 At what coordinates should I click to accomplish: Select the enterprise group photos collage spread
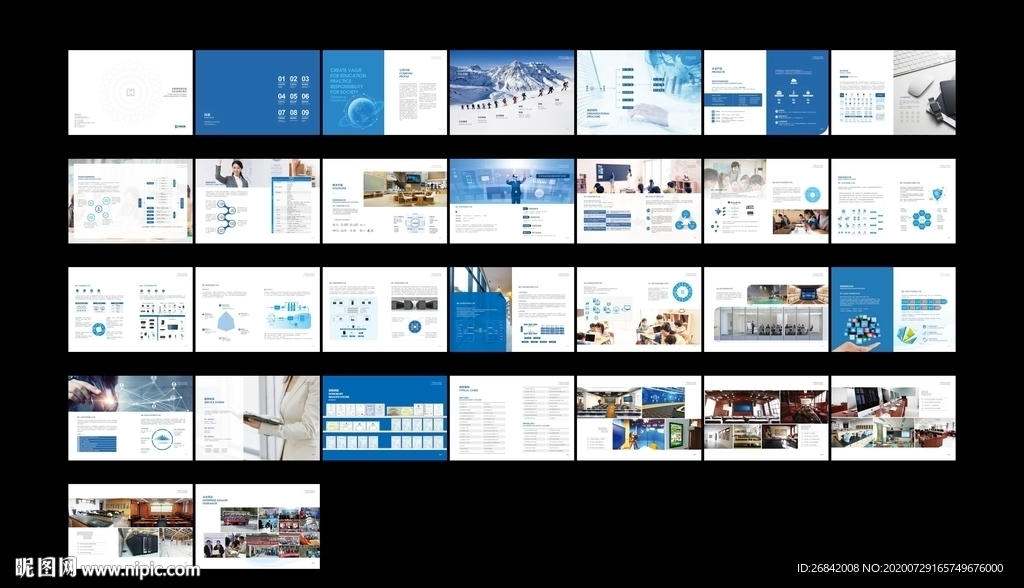click(258, 526)
